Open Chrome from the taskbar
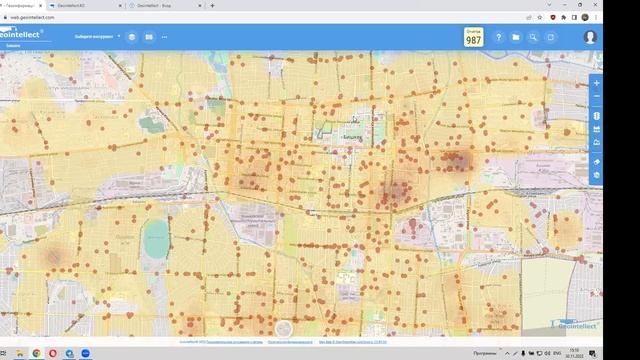Screen dimensions: 640x360 click(36, 353)
